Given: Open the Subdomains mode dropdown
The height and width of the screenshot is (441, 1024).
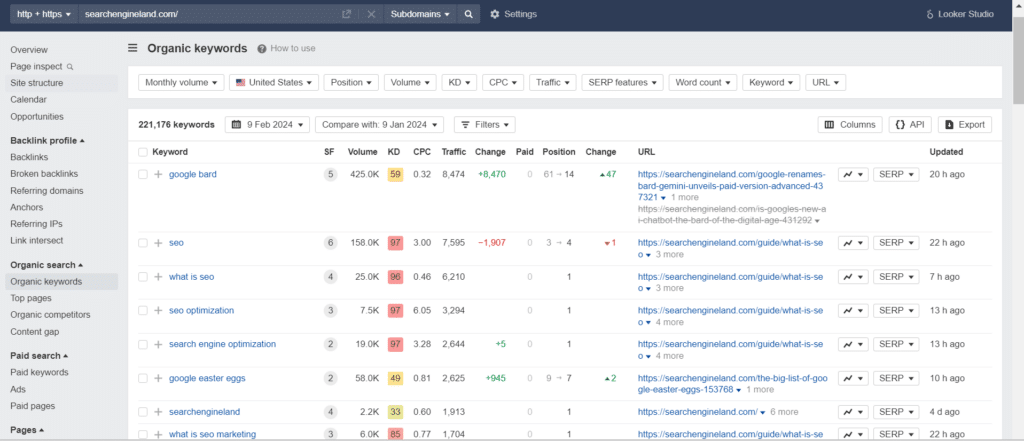Looking at the screenshot, I should pyautogui.click(x=421, y=14).
